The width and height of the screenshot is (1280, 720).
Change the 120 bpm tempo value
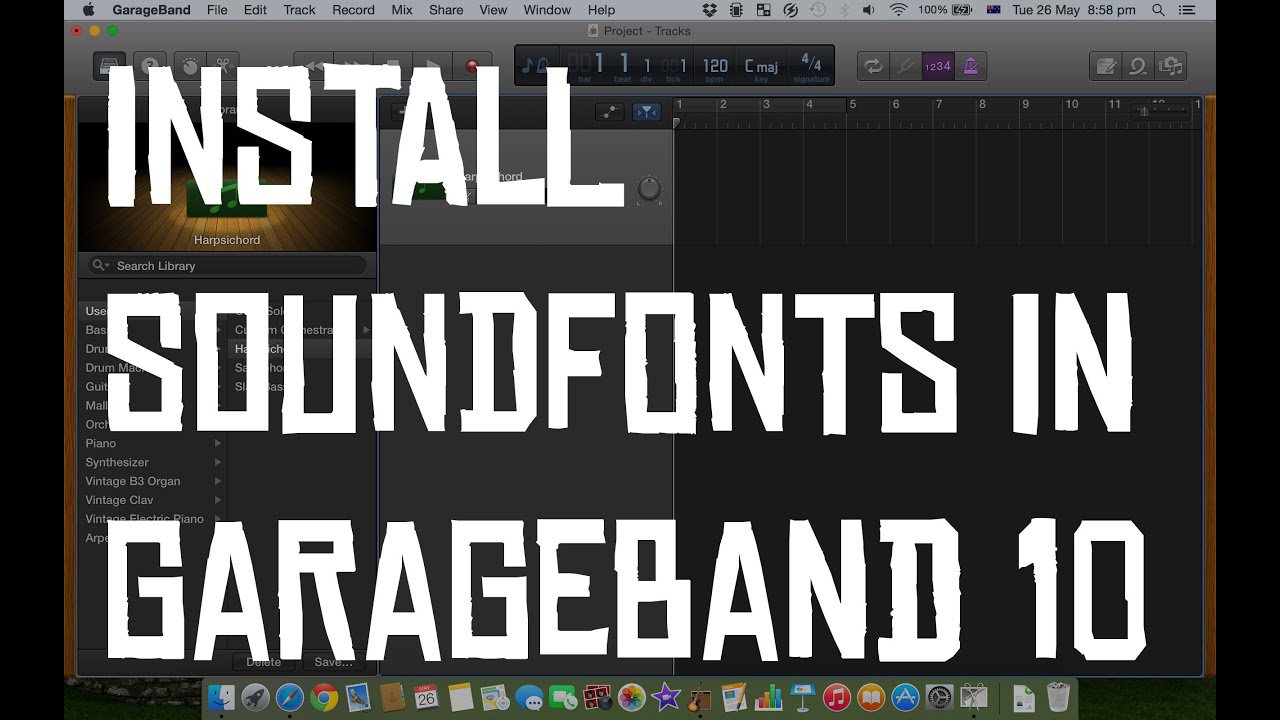(715, 67)
